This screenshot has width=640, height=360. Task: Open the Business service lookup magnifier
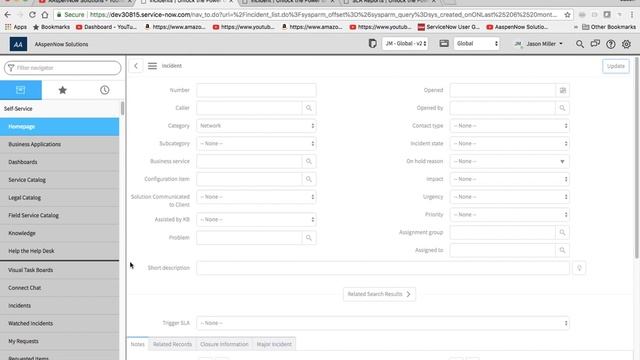(x=309, y=161)
